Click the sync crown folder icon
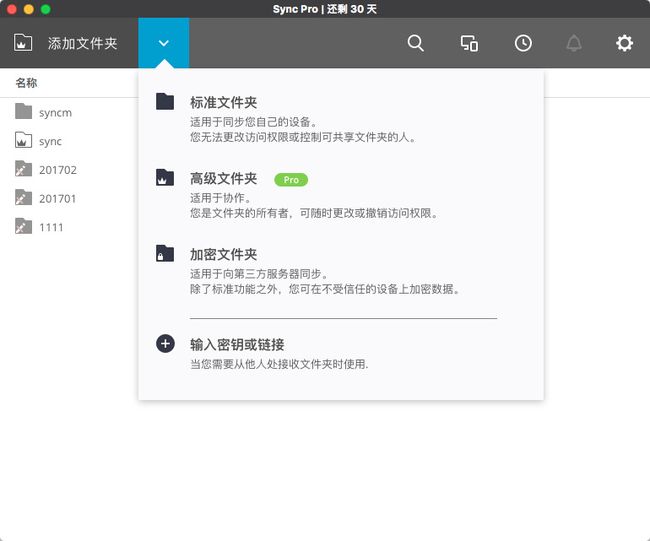Viewport: 650px width, 541px height. pos(23,140)
